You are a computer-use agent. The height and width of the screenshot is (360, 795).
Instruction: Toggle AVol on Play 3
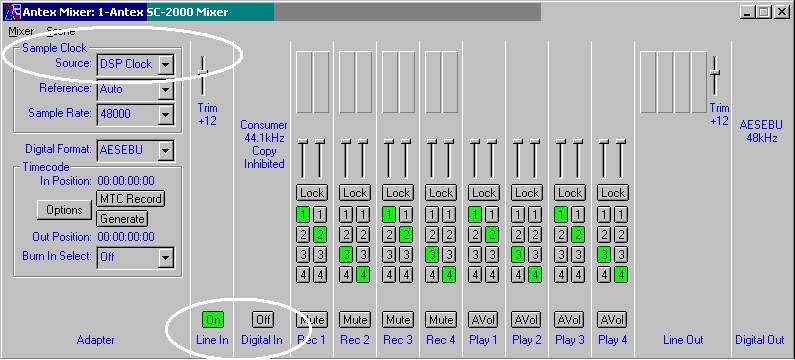[x=570, y=319]
